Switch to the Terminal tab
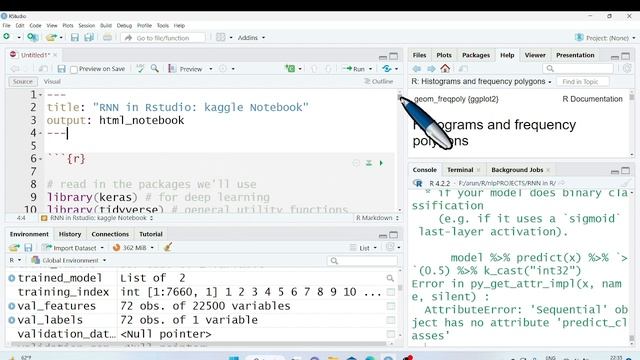This screenshot has height=360, width=640. click(460, 170)
